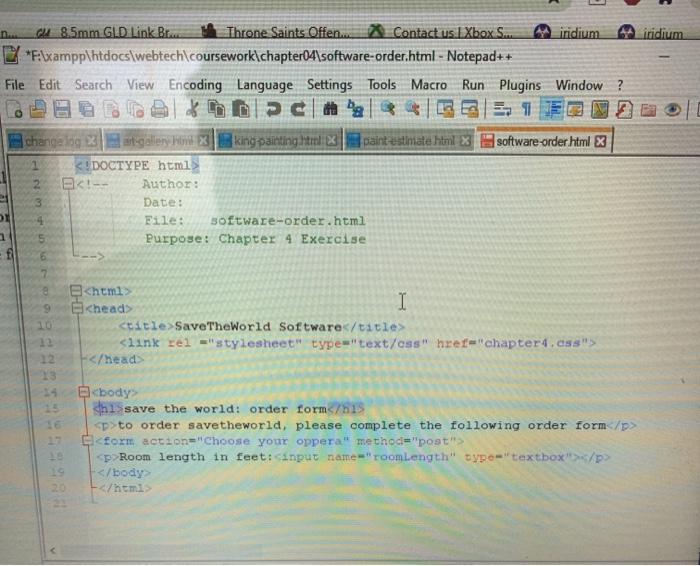
Task: Open the Encoding menu
Action: [x=195, y=85]
